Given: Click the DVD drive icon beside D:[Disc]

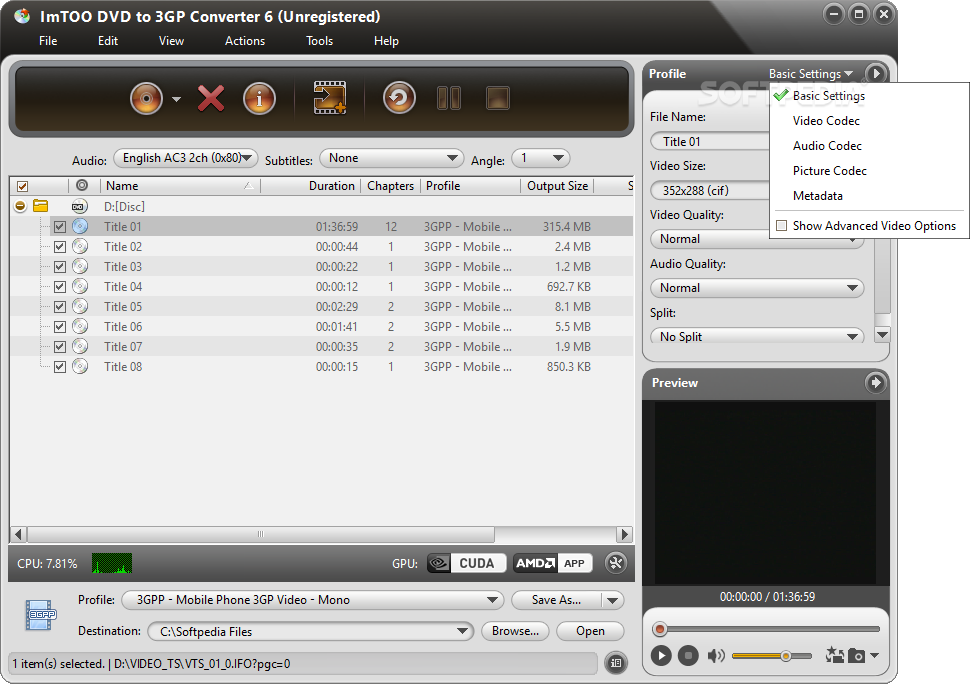Looking at the screenshot, I should click(x=80, y=207).
